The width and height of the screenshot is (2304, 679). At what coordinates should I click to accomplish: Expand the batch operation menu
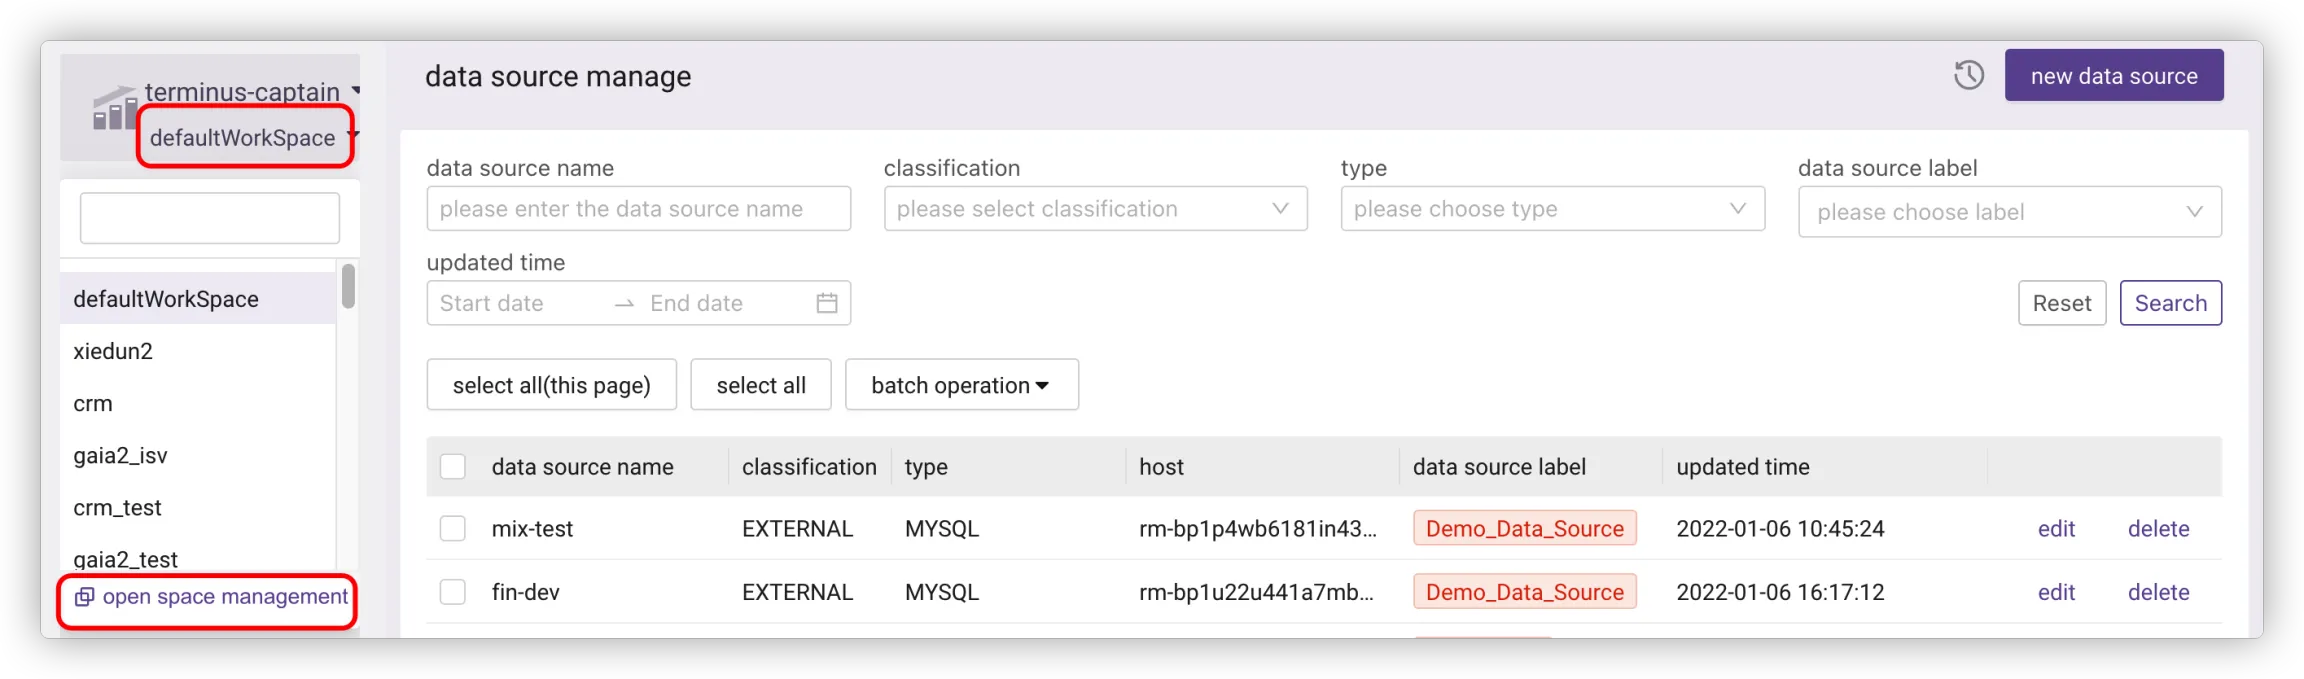point(961,385)
